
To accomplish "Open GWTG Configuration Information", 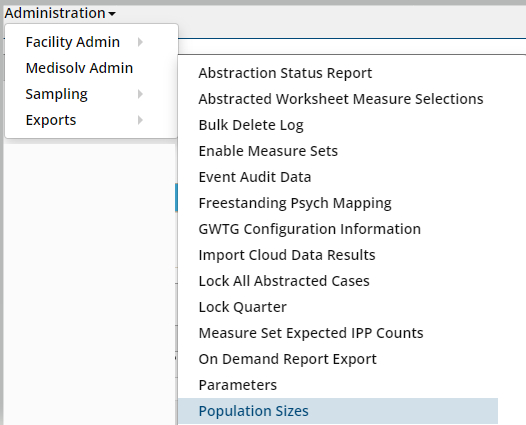I will pyautogui.click(x=310, y=229).
